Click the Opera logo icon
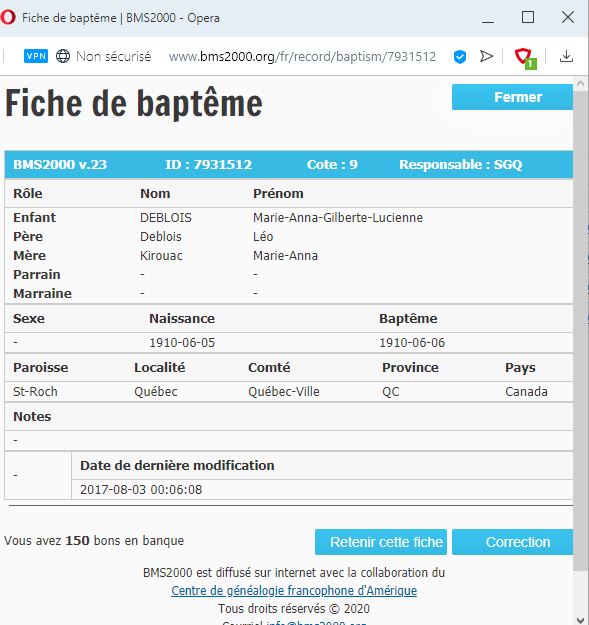Image resolution: width=589 pixels, height=625 pixels. tap(8, 18)
